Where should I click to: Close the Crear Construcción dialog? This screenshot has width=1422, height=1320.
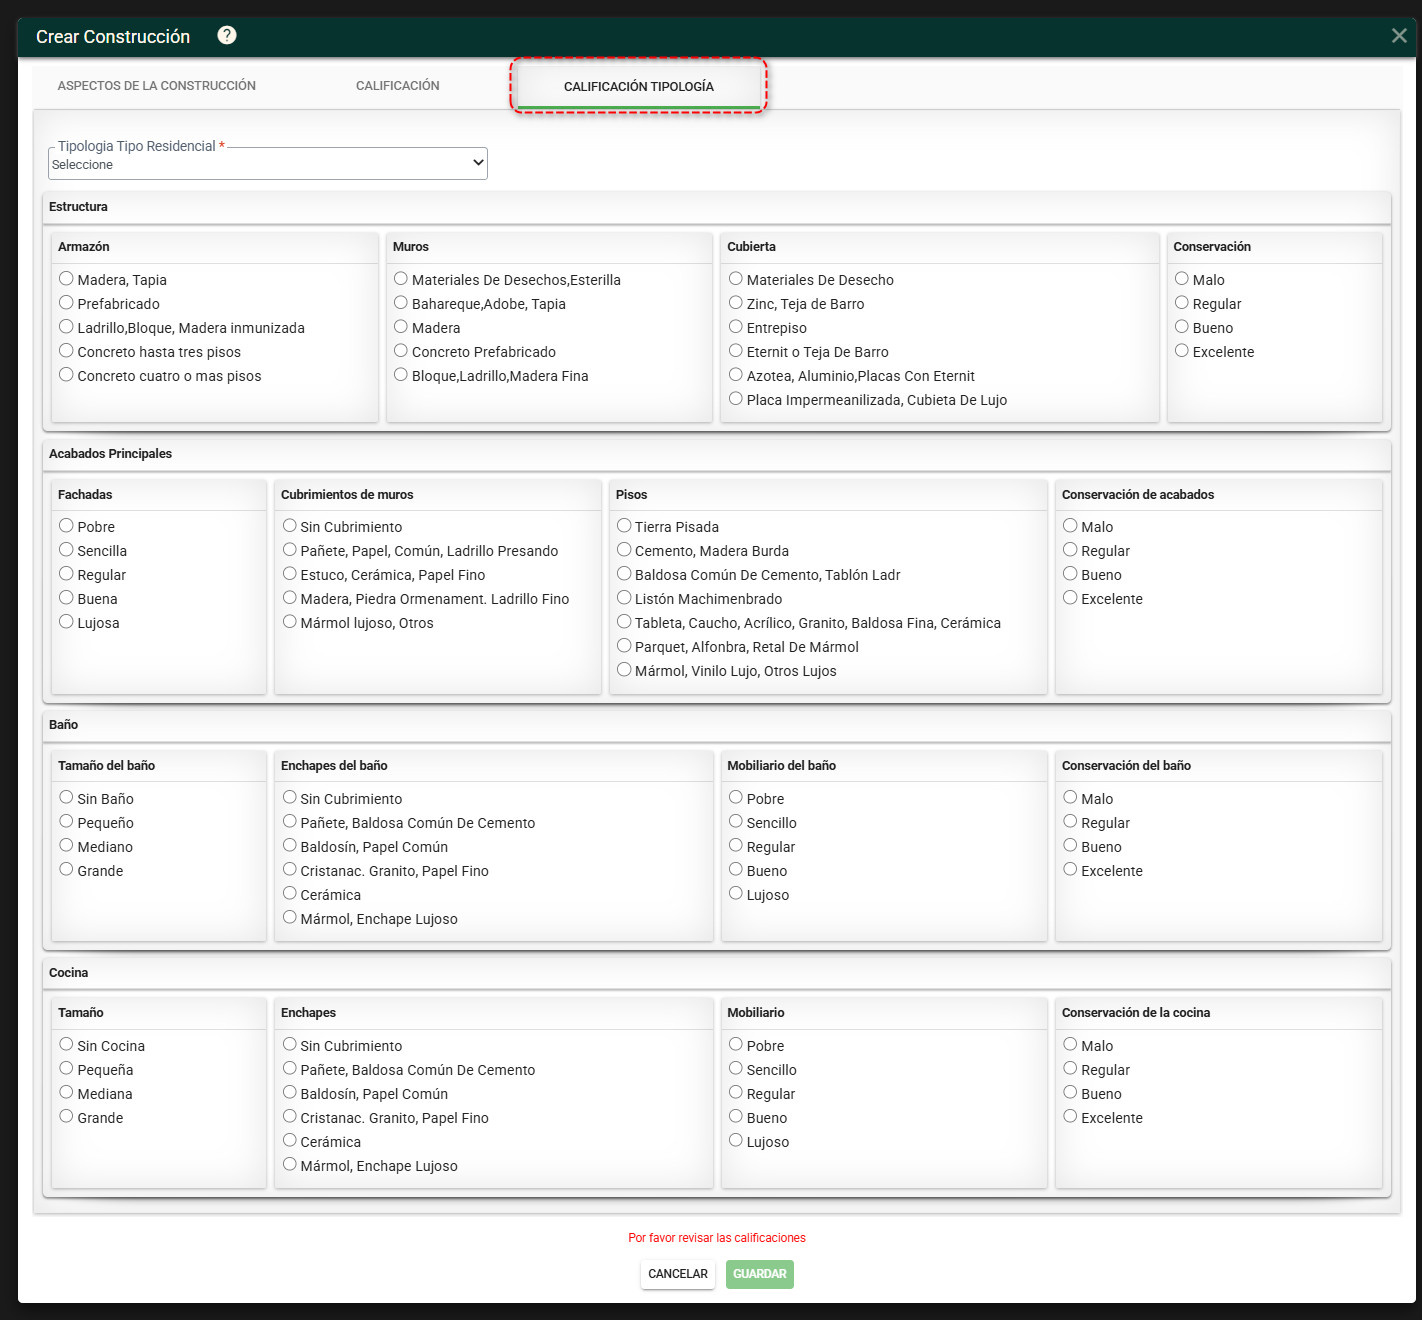[x=1399, y=36]
